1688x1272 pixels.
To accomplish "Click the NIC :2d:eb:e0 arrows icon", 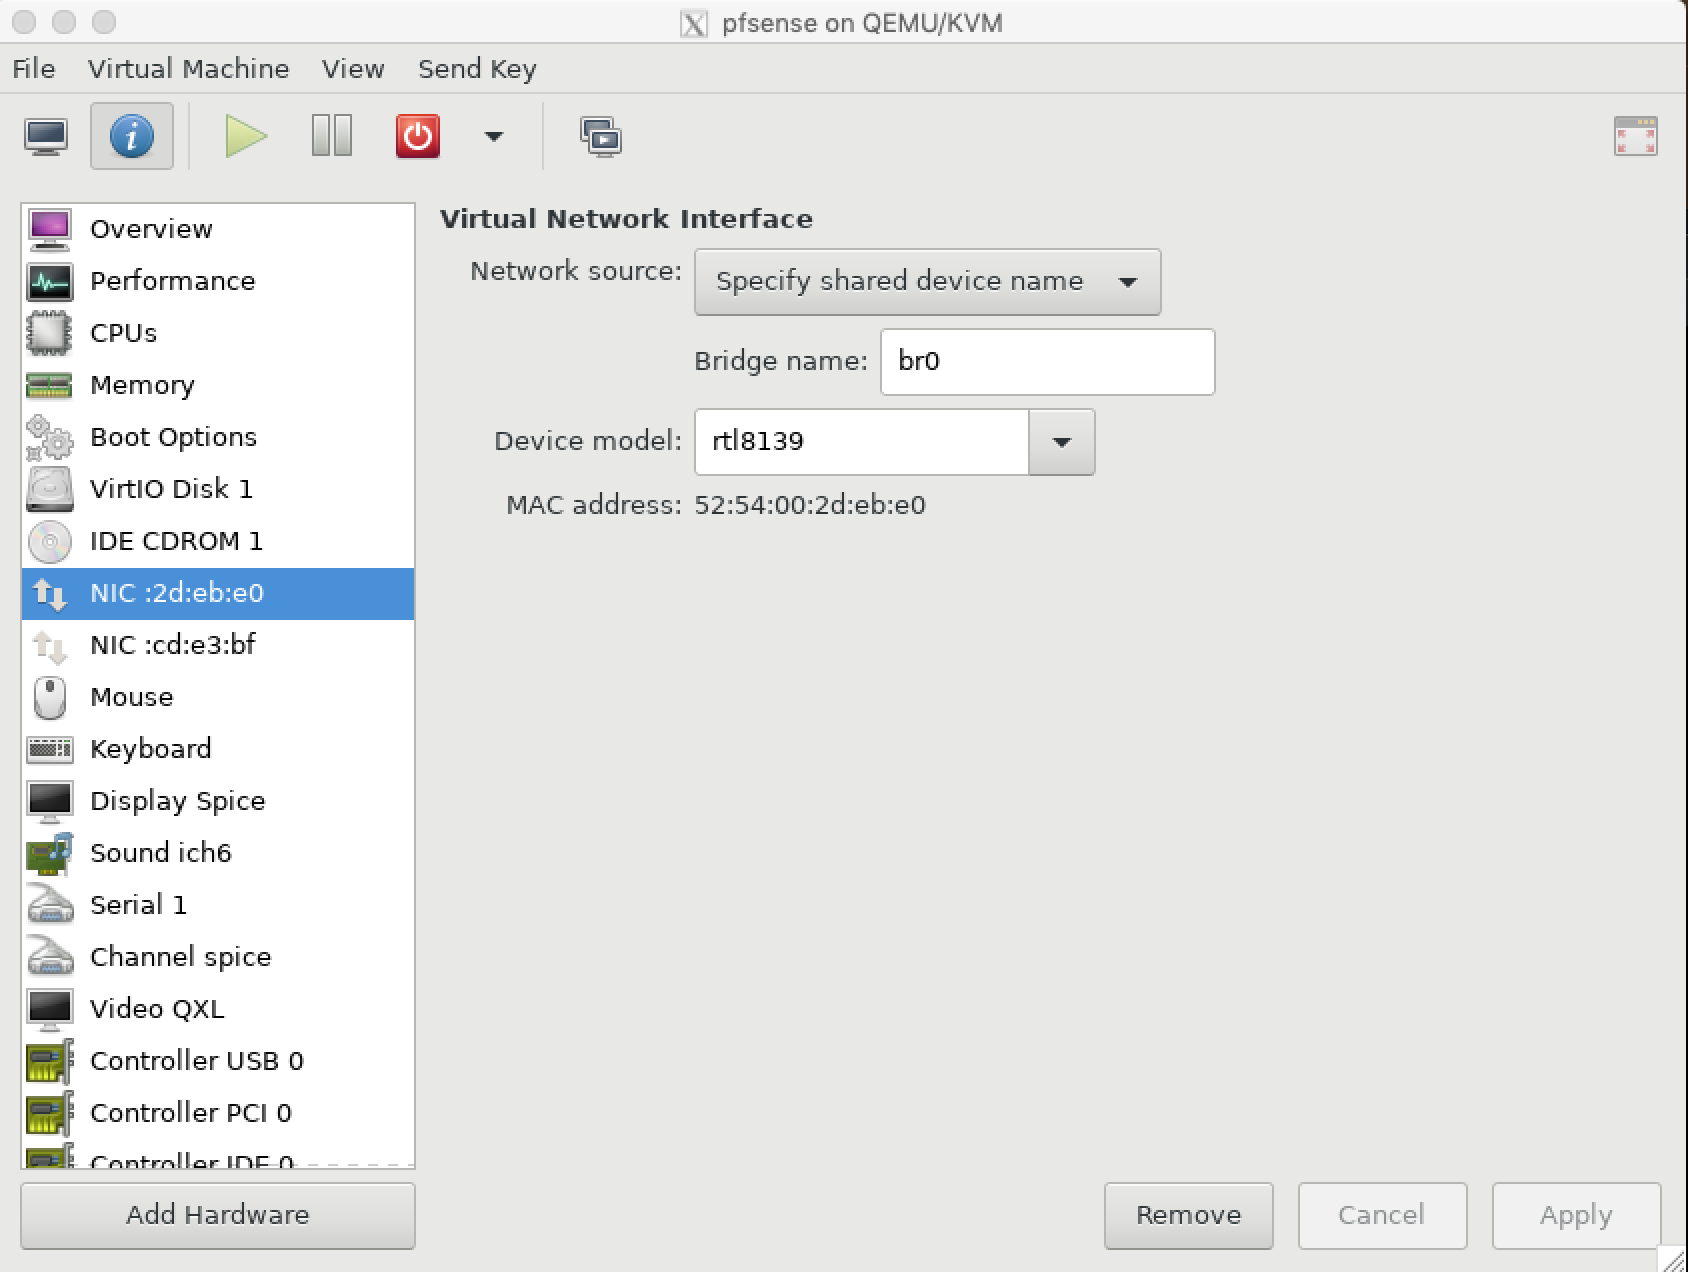I will tap(49, 593).
